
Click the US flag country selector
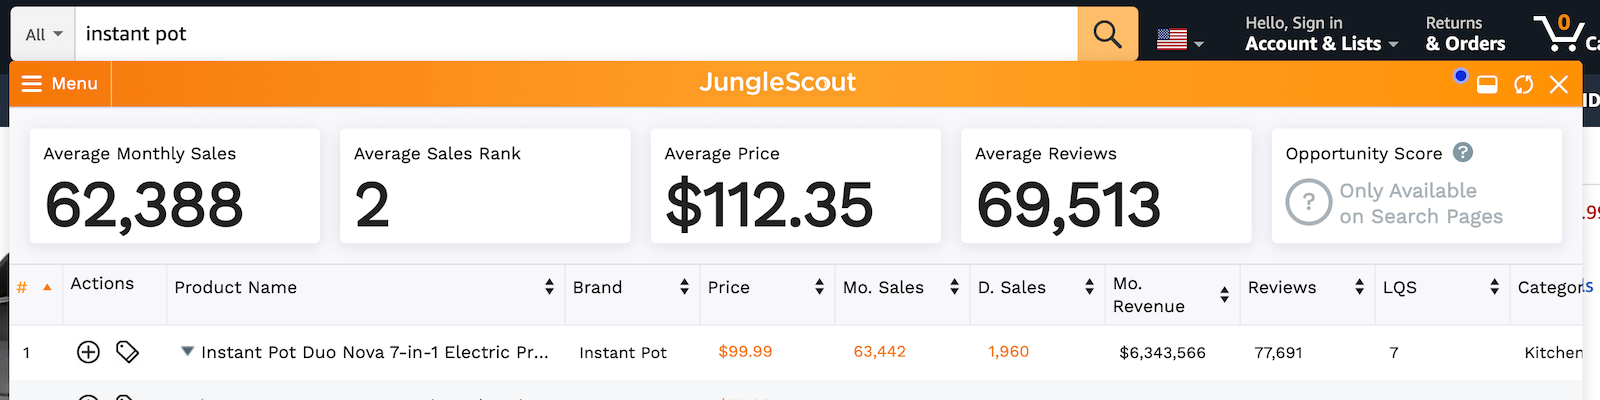coord(1180,40)
